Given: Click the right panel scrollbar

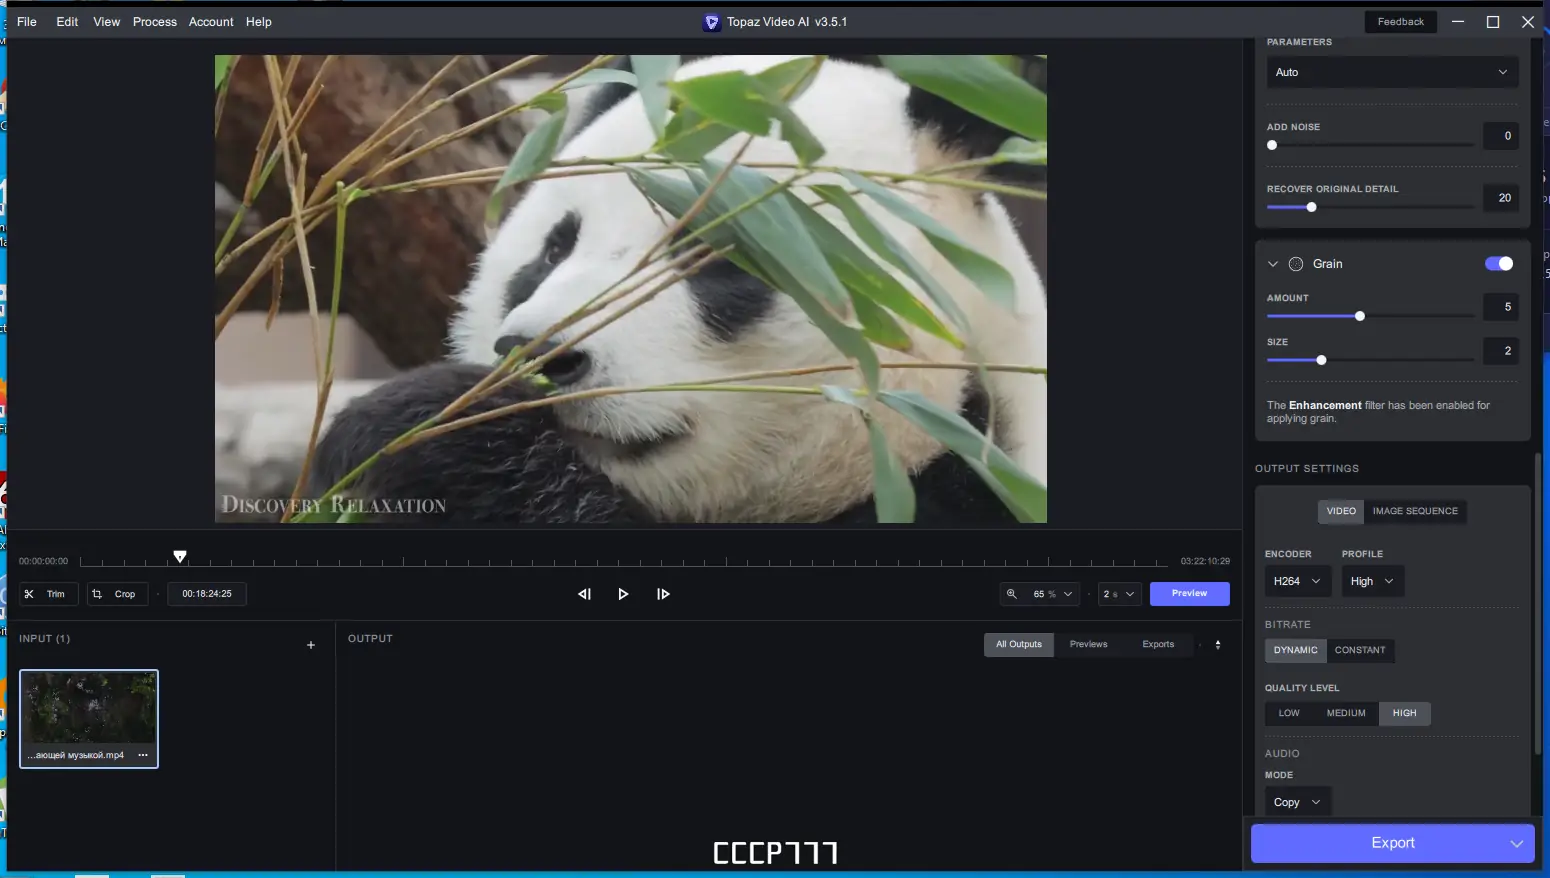Looking at the screenshot, I should coord(1538,603).
